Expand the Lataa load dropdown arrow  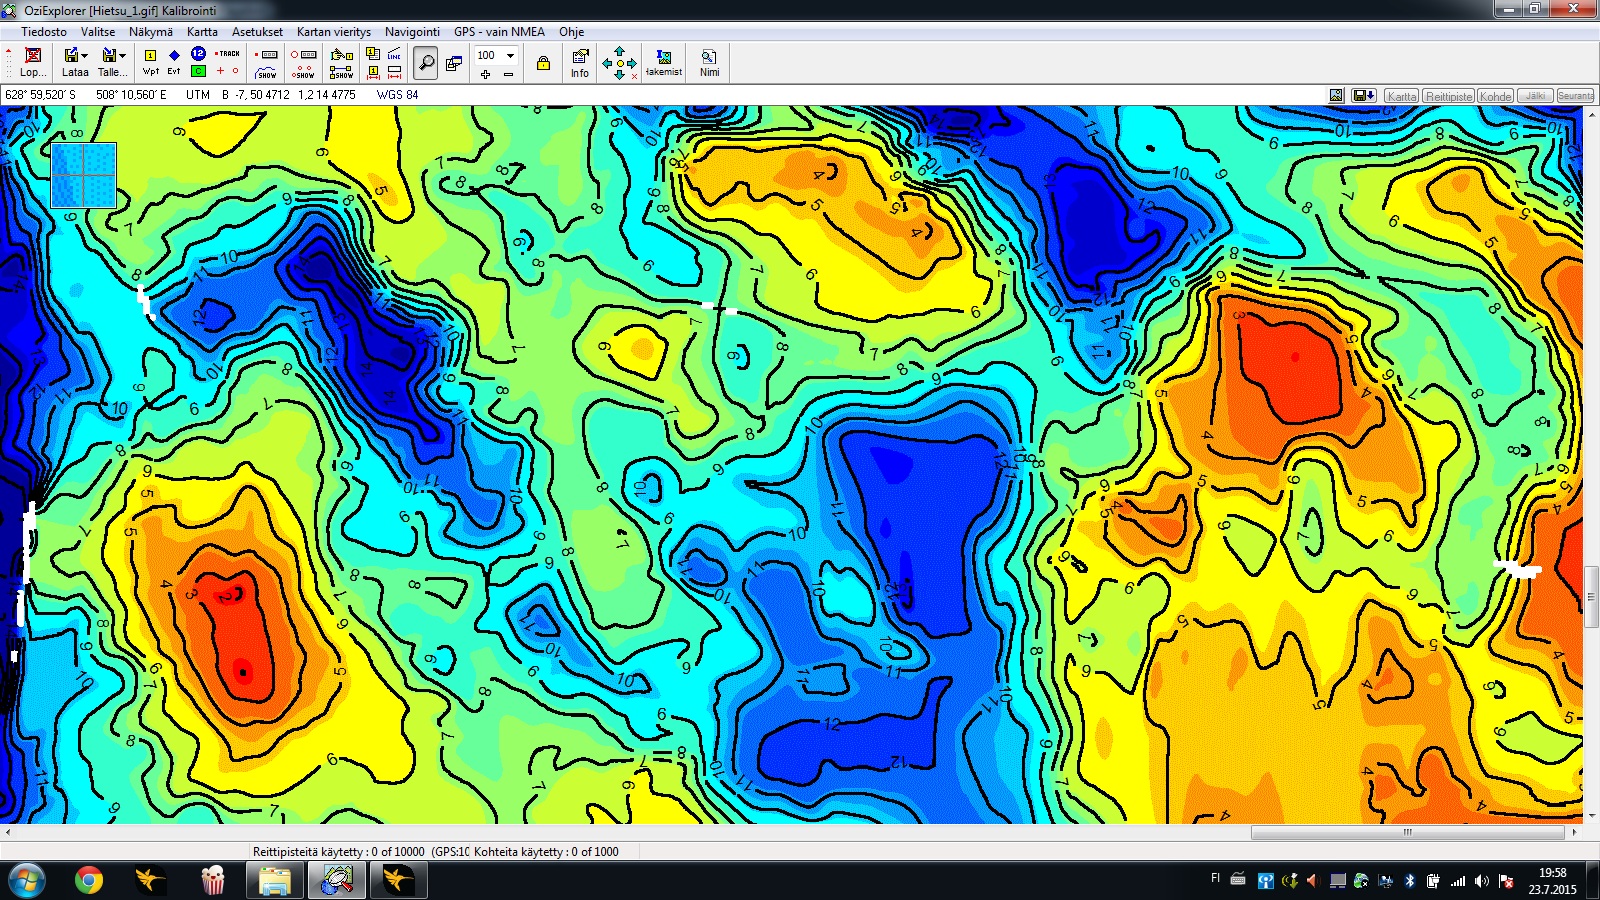click(x=85, y=56)
